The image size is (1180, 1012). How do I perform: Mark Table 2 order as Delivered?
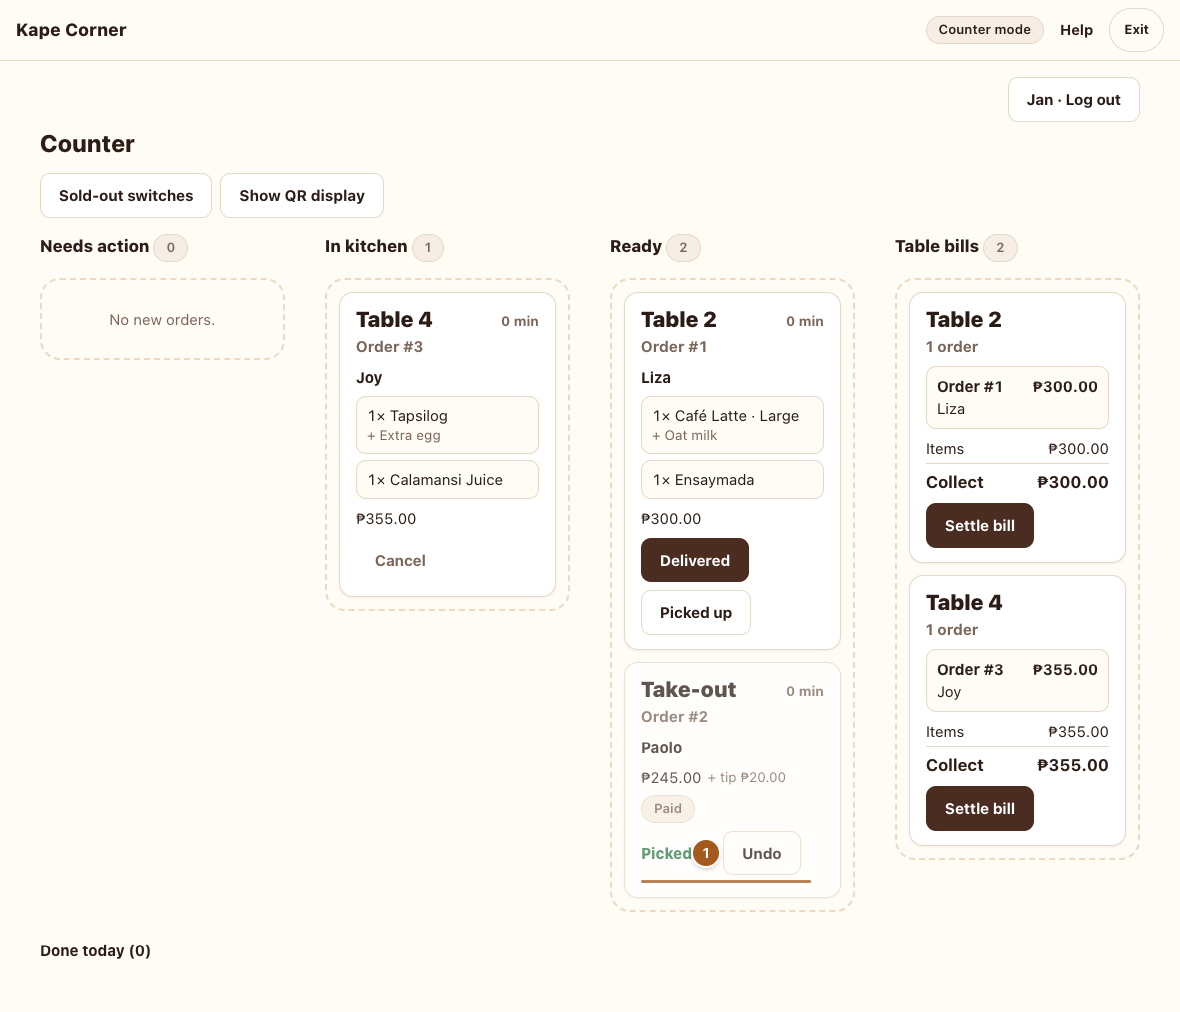click(695, 560)
